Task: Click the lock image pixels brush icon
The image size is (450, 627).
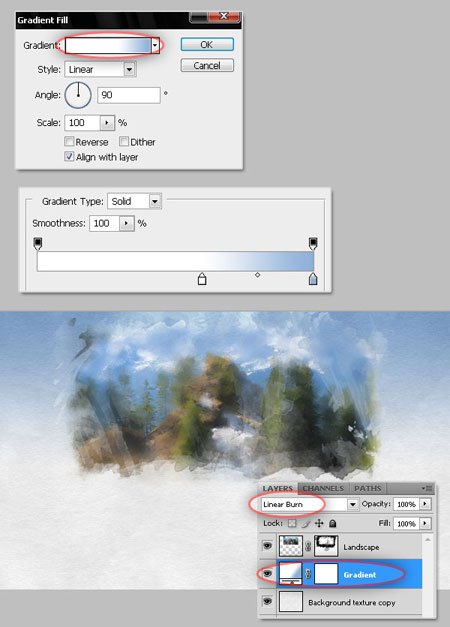Action: click(x=306, y=523)
